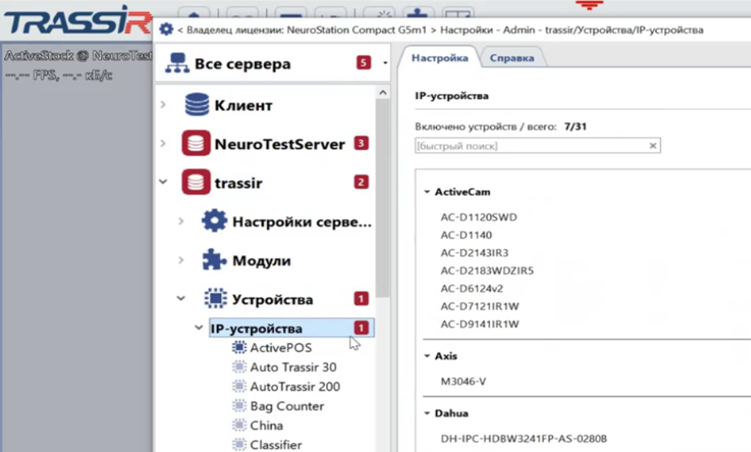Screen dimensions: 751x452
Task: Select the Classifier tree item
Action: point(276,445)
